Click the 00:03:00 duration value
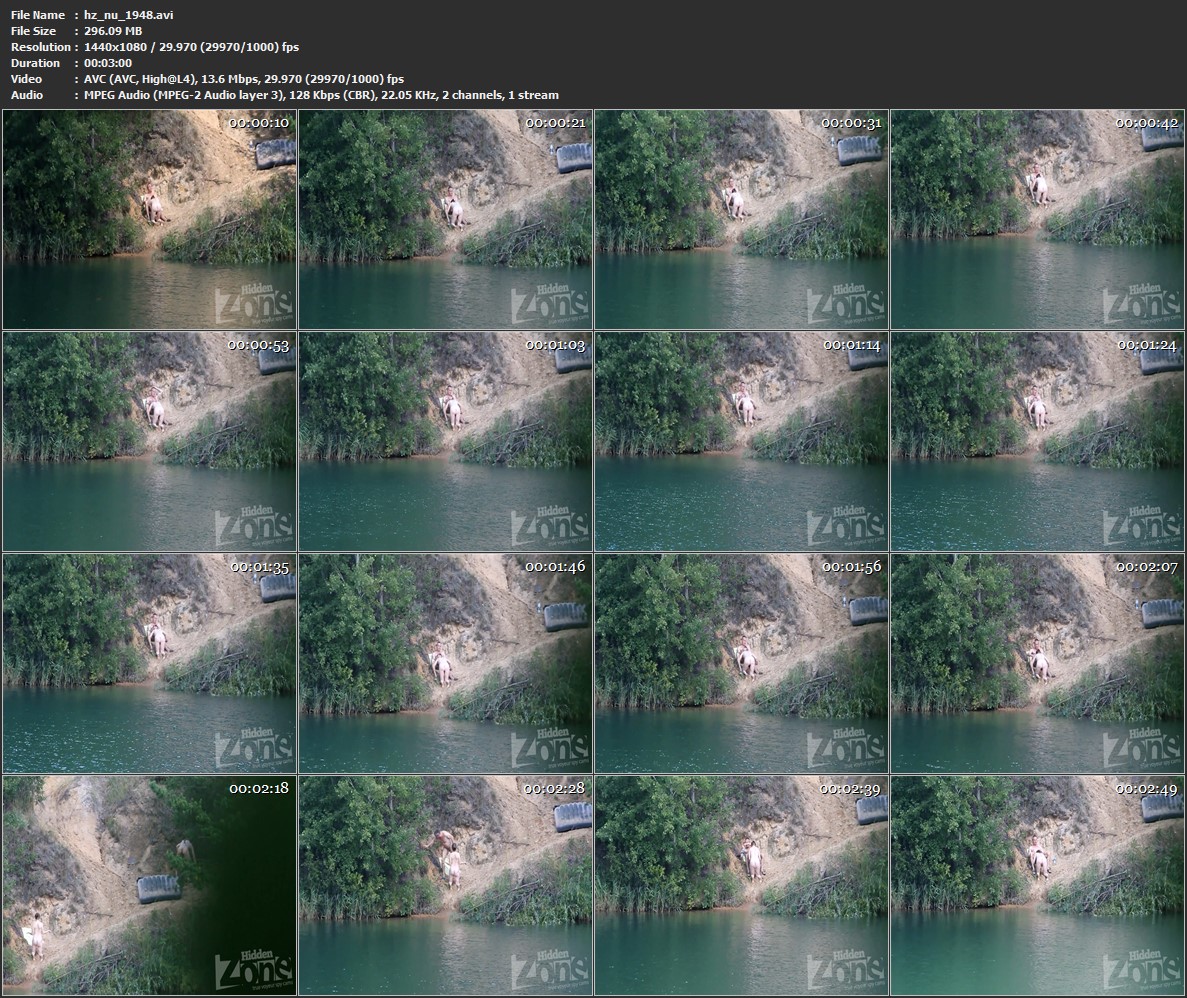This screenshot has height=998, width=1187. pyautogui.click(x=108, y=63)
